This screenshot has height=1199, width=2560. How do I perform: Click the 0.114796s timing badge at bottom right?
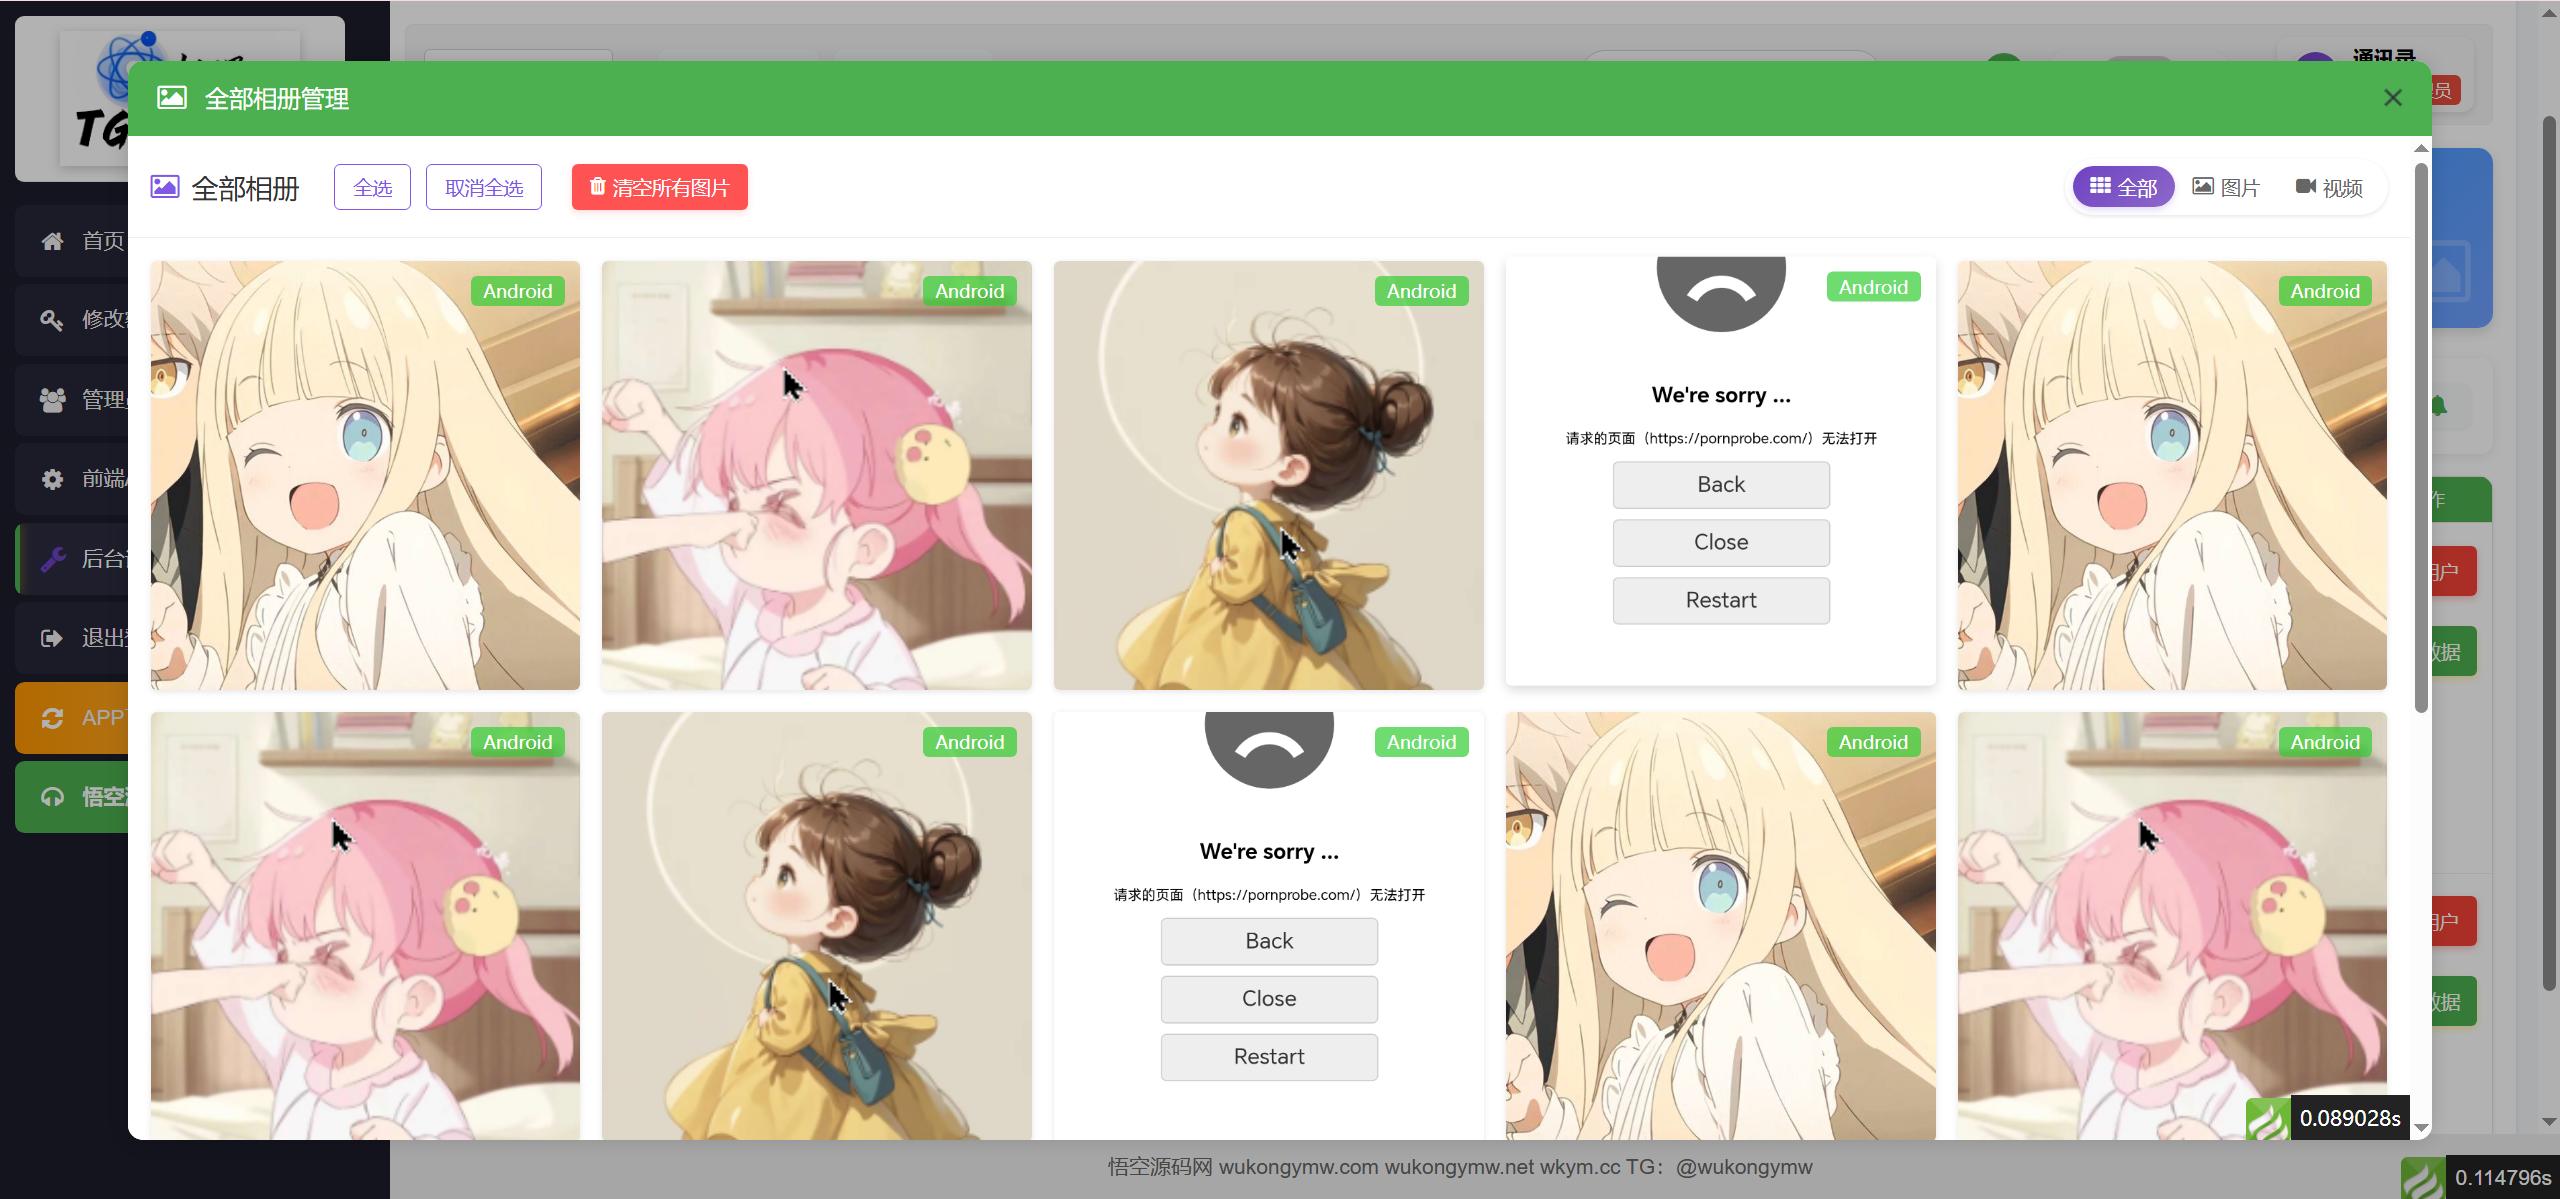(x=2503, y=1177)
